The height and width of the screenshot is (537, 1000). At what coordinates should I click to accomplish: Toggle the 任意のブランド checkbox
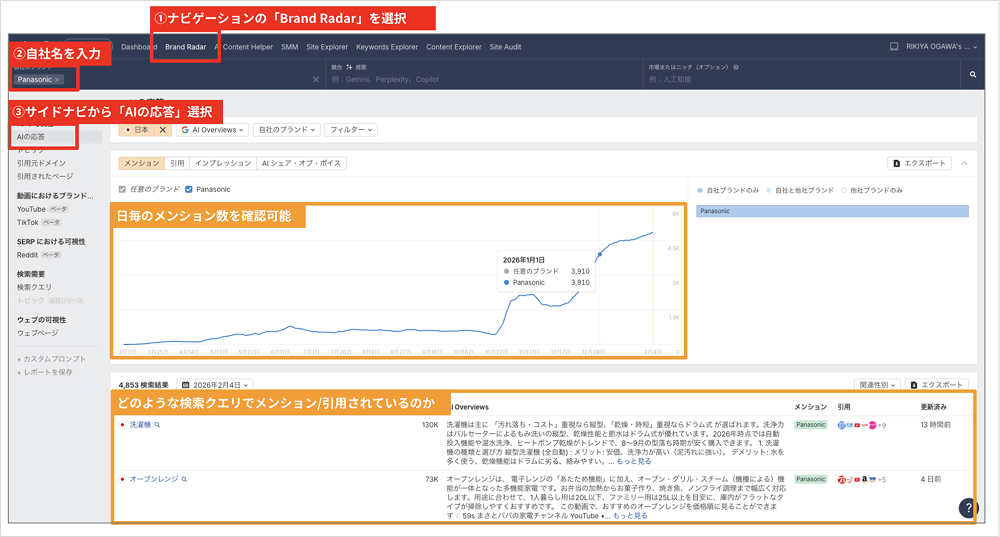[122, 189]
